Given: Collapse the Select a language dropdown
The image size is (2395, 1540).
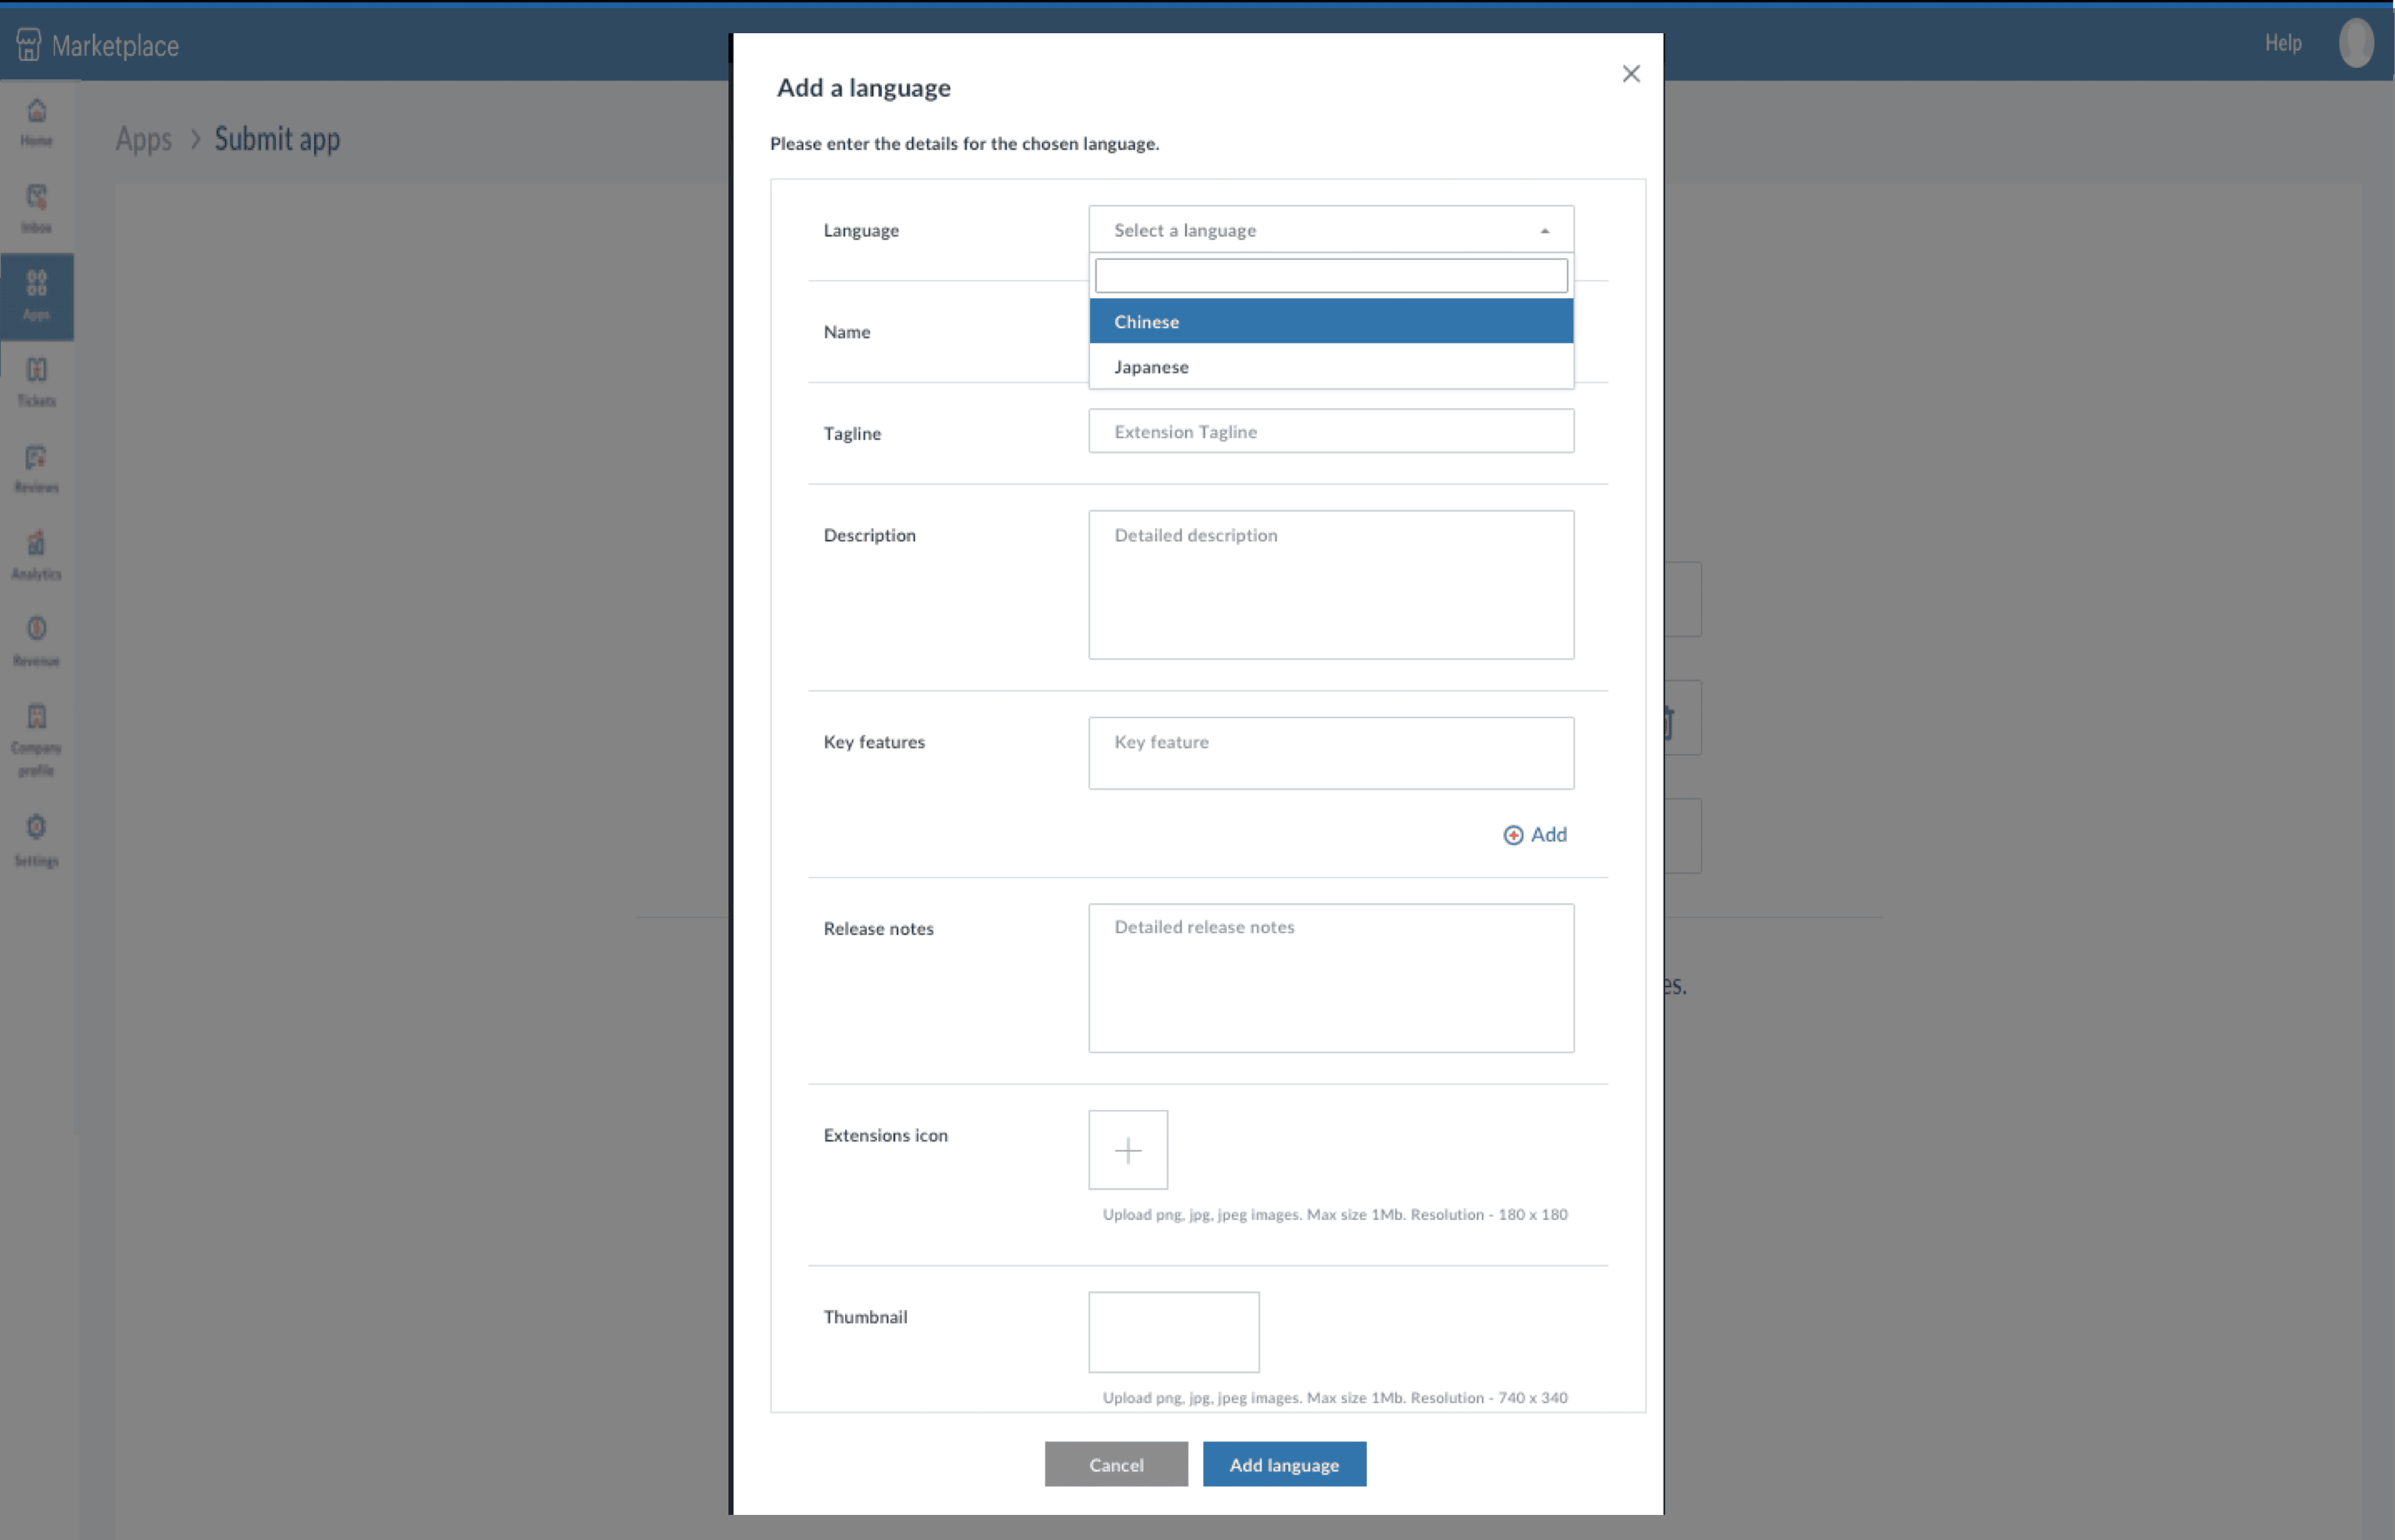Looking at the screenshot, I should click(x=1330, y=230).
